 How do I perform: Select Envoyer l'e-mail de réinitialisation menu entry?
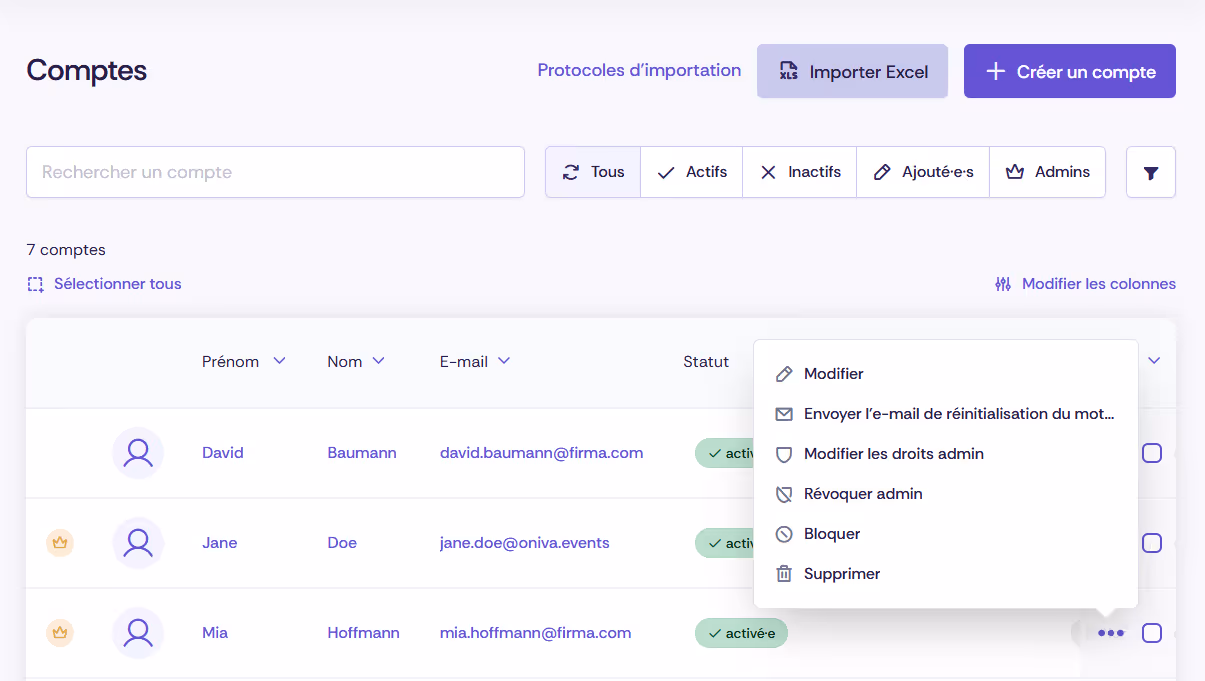(946, 414)
